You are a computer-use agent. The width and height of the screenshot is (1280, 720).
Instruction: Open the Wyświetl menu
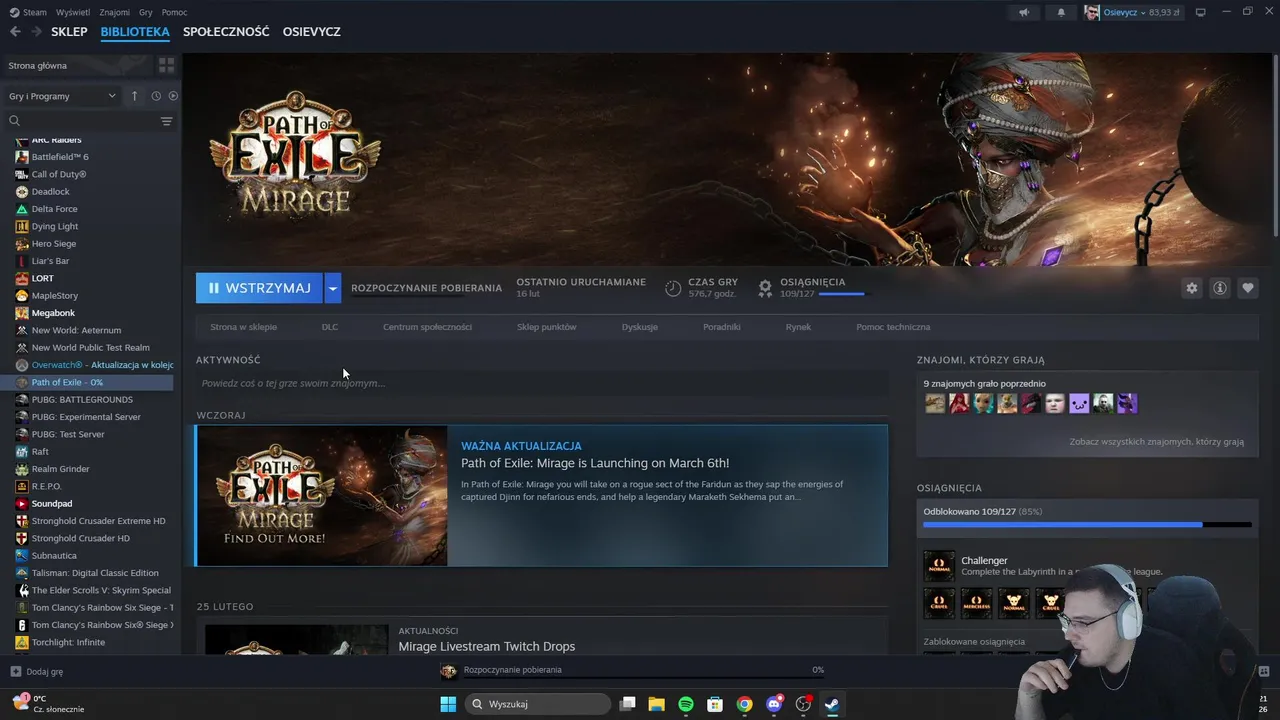click(x=73, y=12)
